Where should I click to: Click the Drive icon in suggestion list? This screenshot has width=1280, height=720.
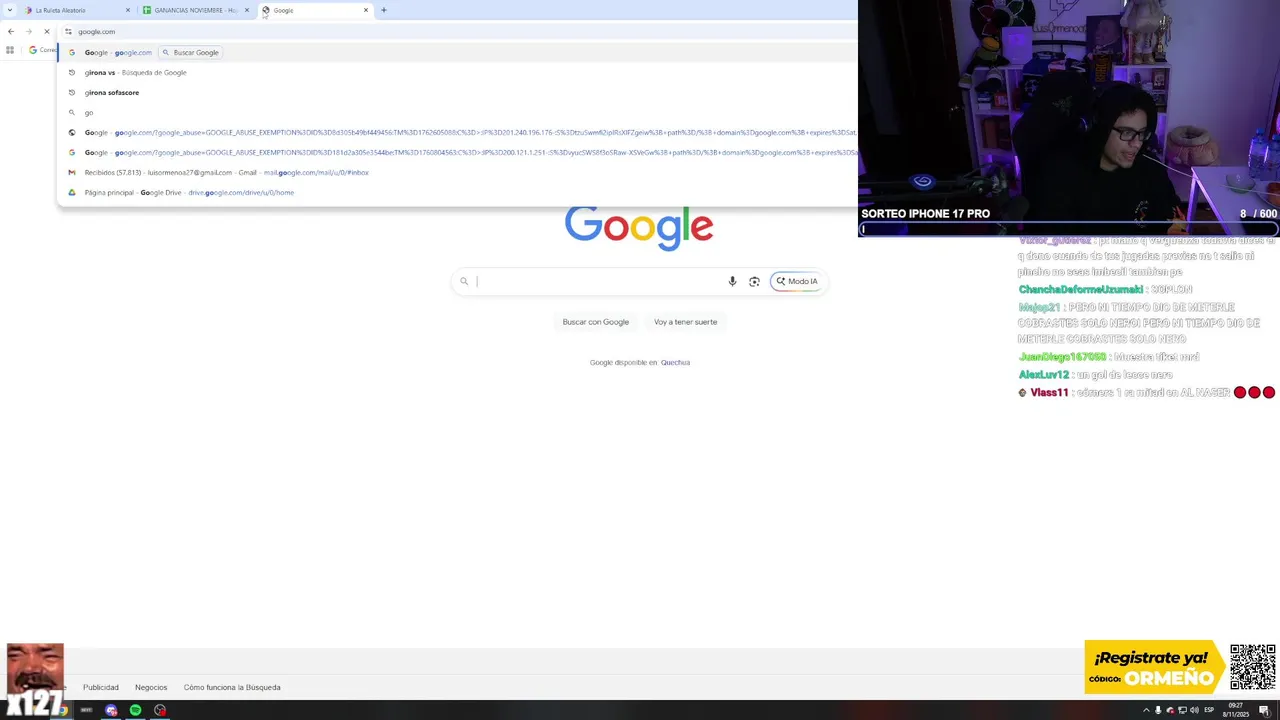[x=71, y=192]
